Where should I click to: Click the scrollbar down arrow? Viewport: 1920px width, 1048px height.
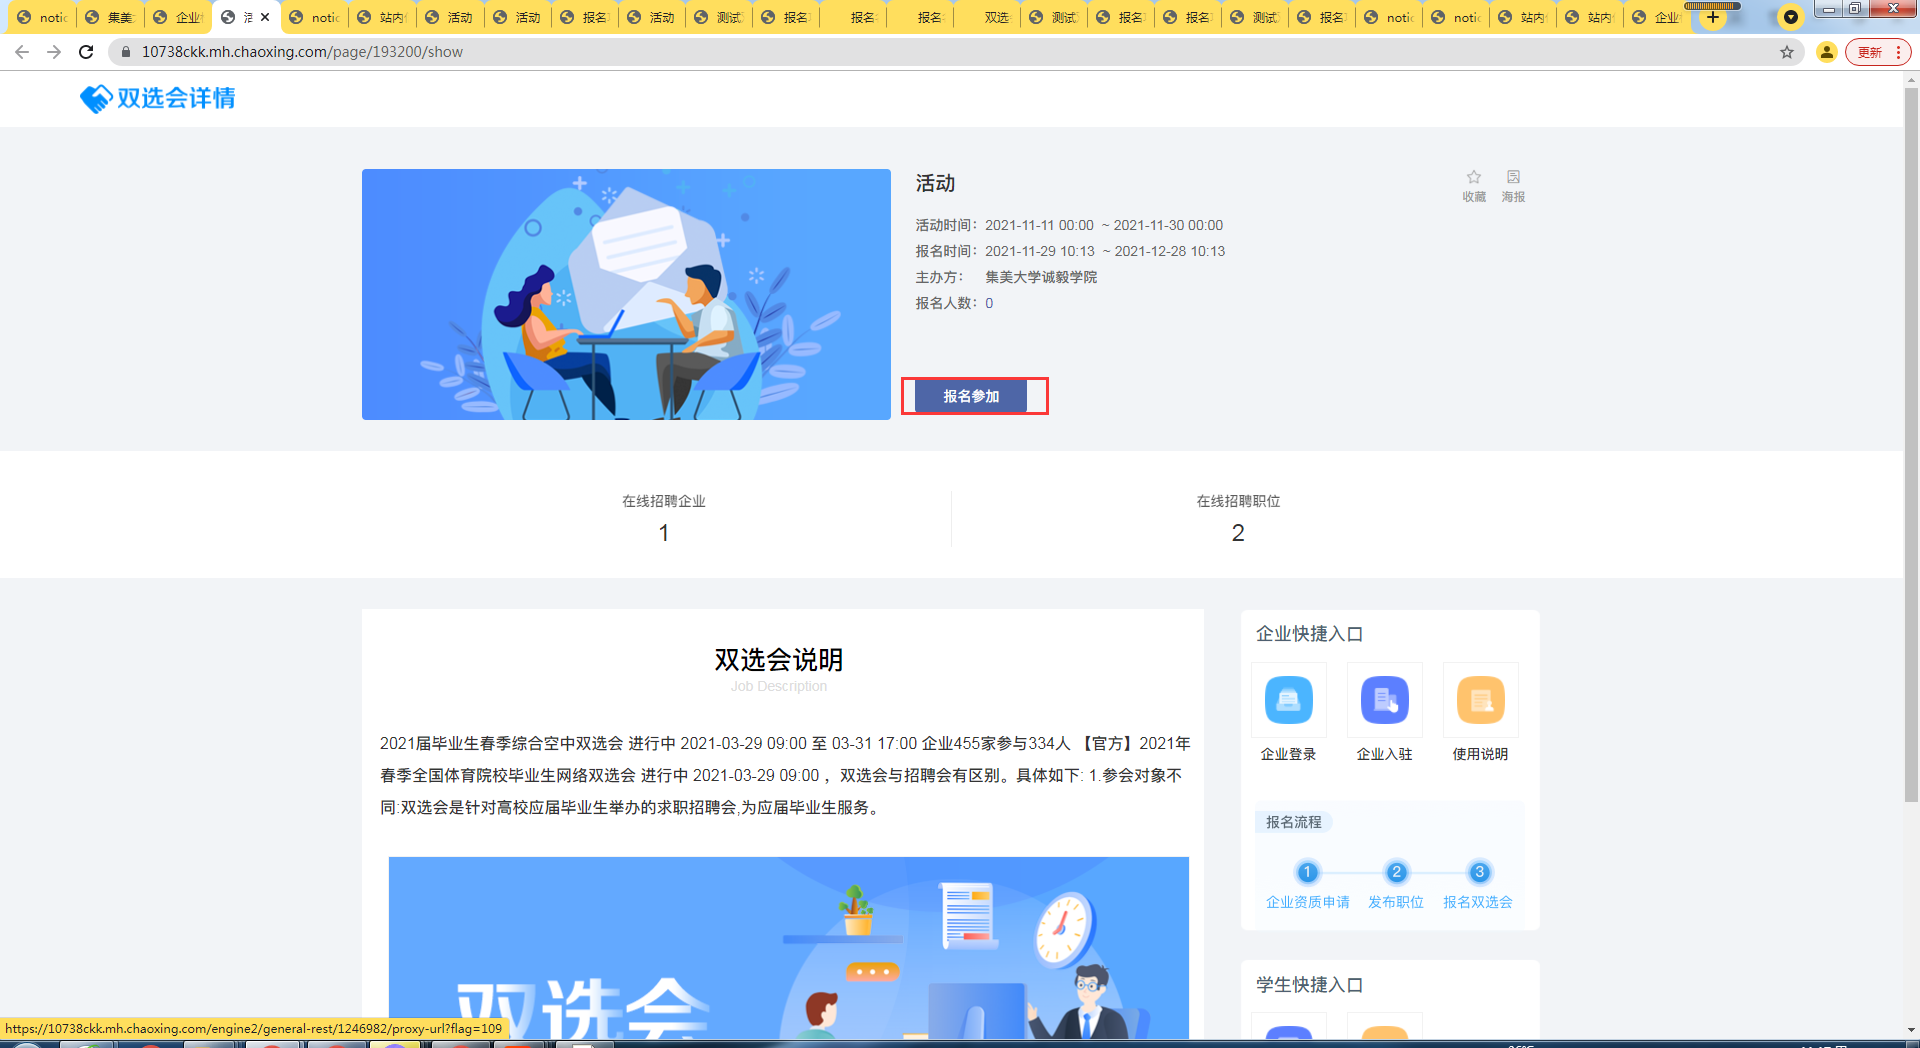(x=1911, y=1030)
